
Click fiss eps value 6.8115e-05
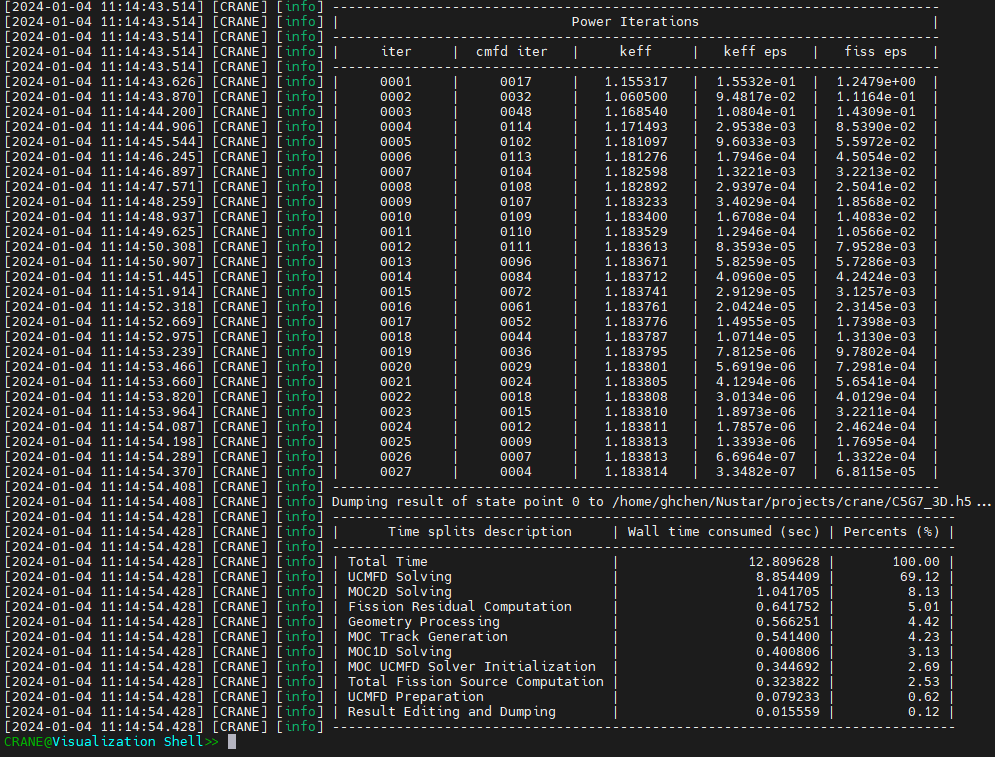click(876, 472)
